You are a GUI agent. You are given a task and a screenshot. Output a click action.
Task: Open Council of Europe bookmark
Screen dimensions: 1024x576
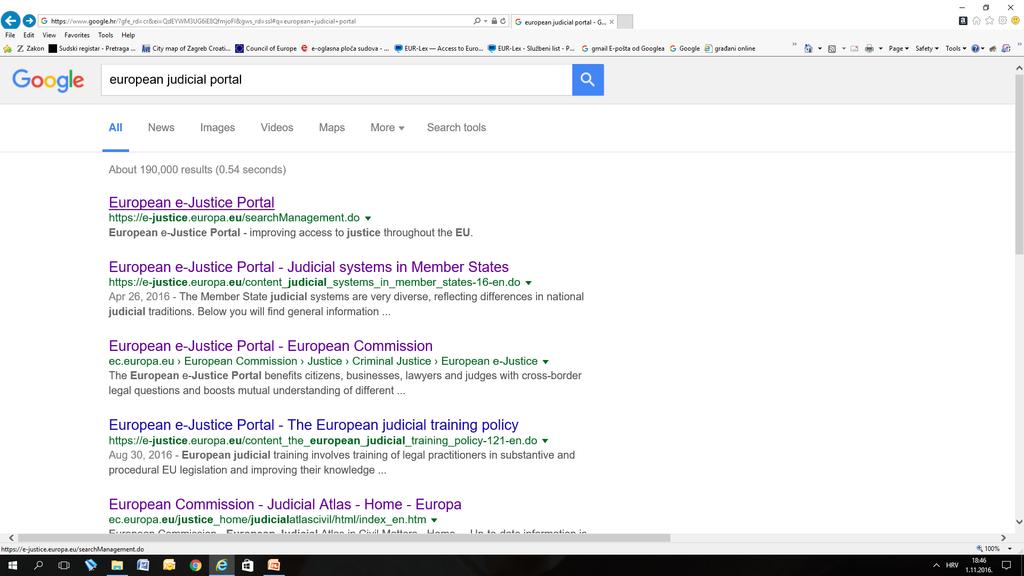(x=266, y=48)
